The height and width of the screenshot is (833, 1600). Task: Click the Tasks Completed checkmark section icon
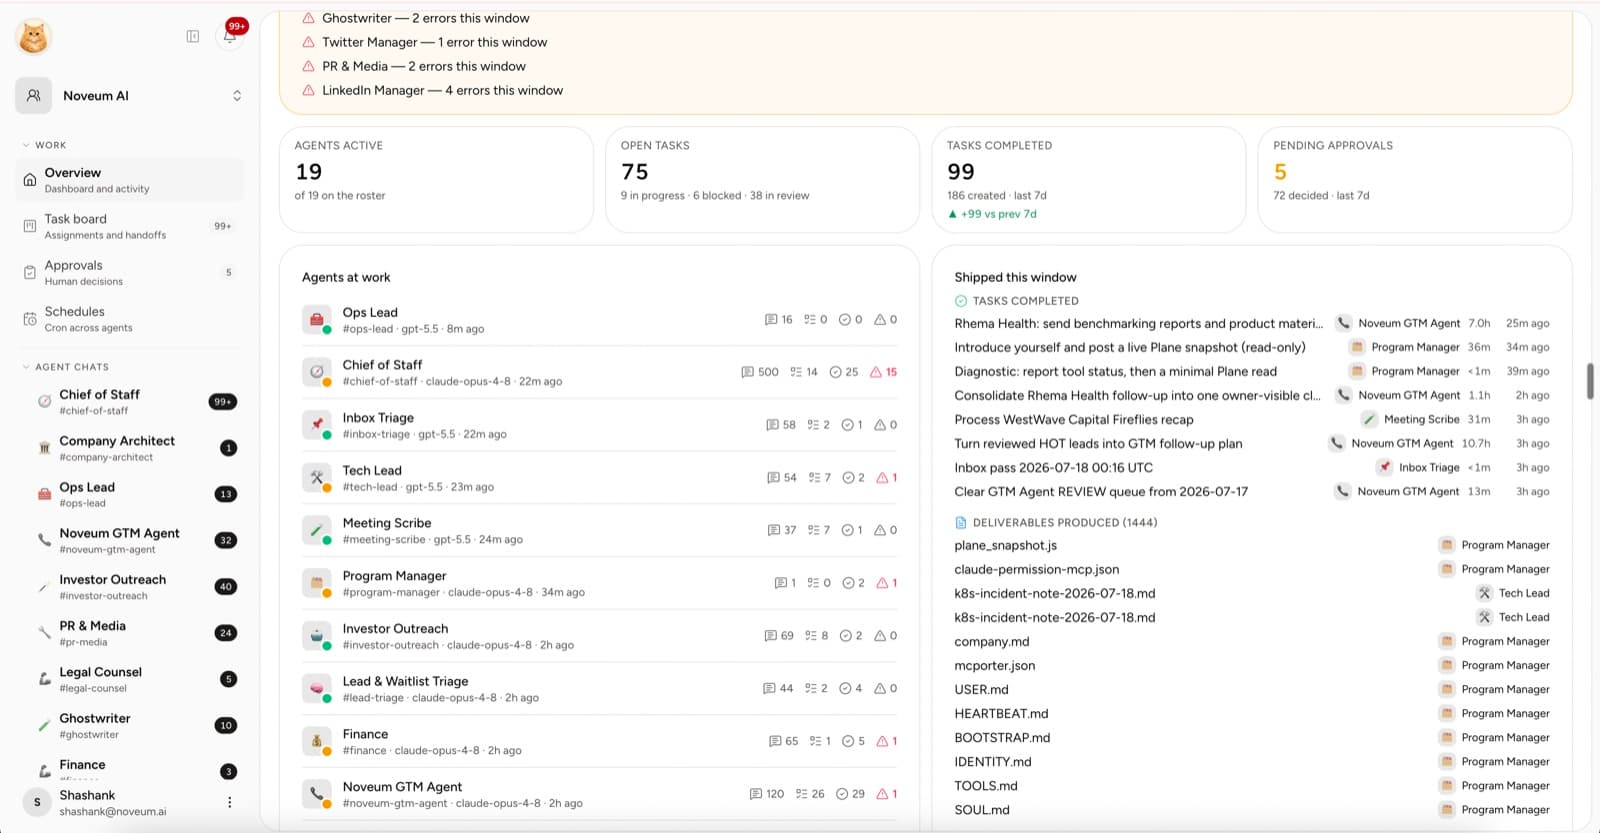[961, 301]
